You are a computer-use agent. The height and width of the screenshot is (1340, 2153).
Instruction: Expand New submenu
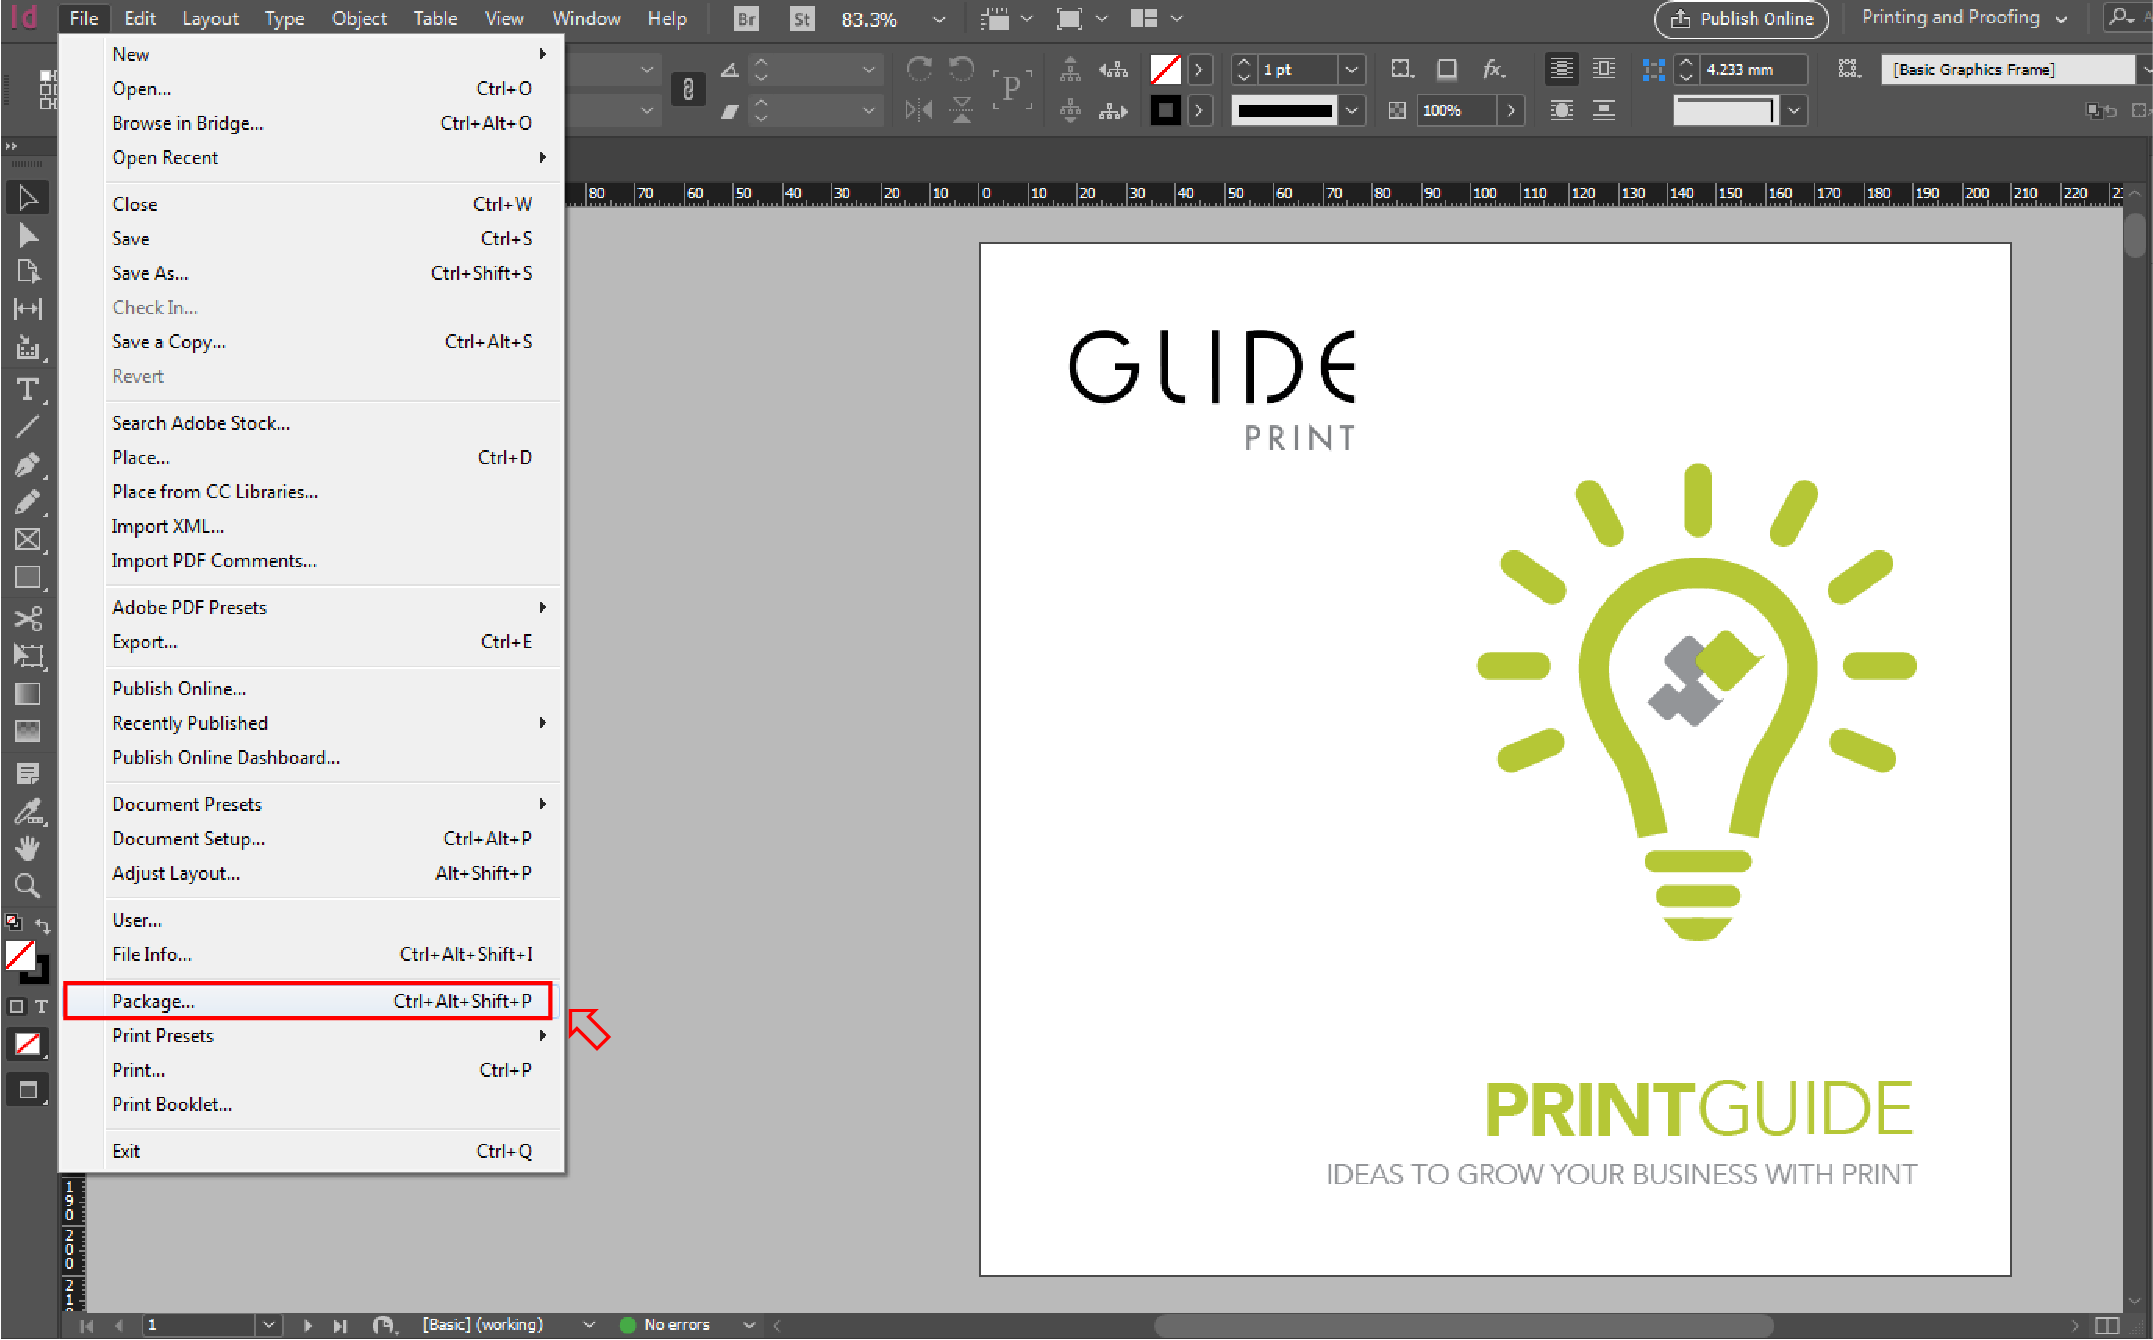point(331,54)
